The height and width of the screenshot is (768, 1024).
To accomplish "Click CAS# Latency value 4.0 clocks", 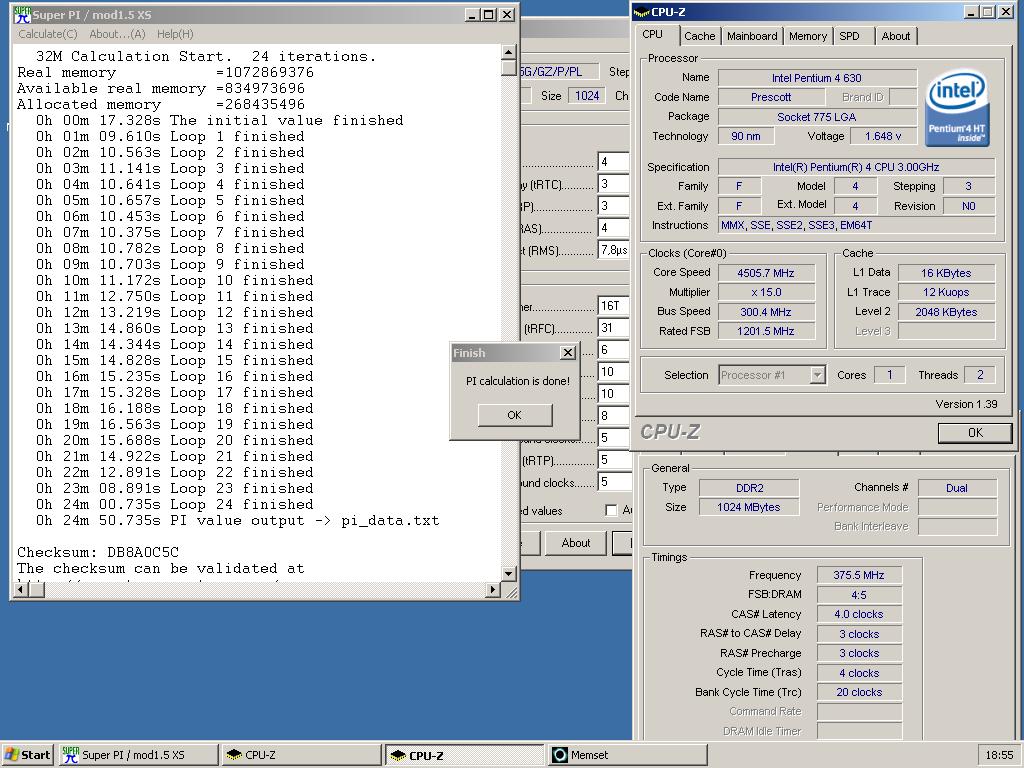I will click(x=859, y=614).
